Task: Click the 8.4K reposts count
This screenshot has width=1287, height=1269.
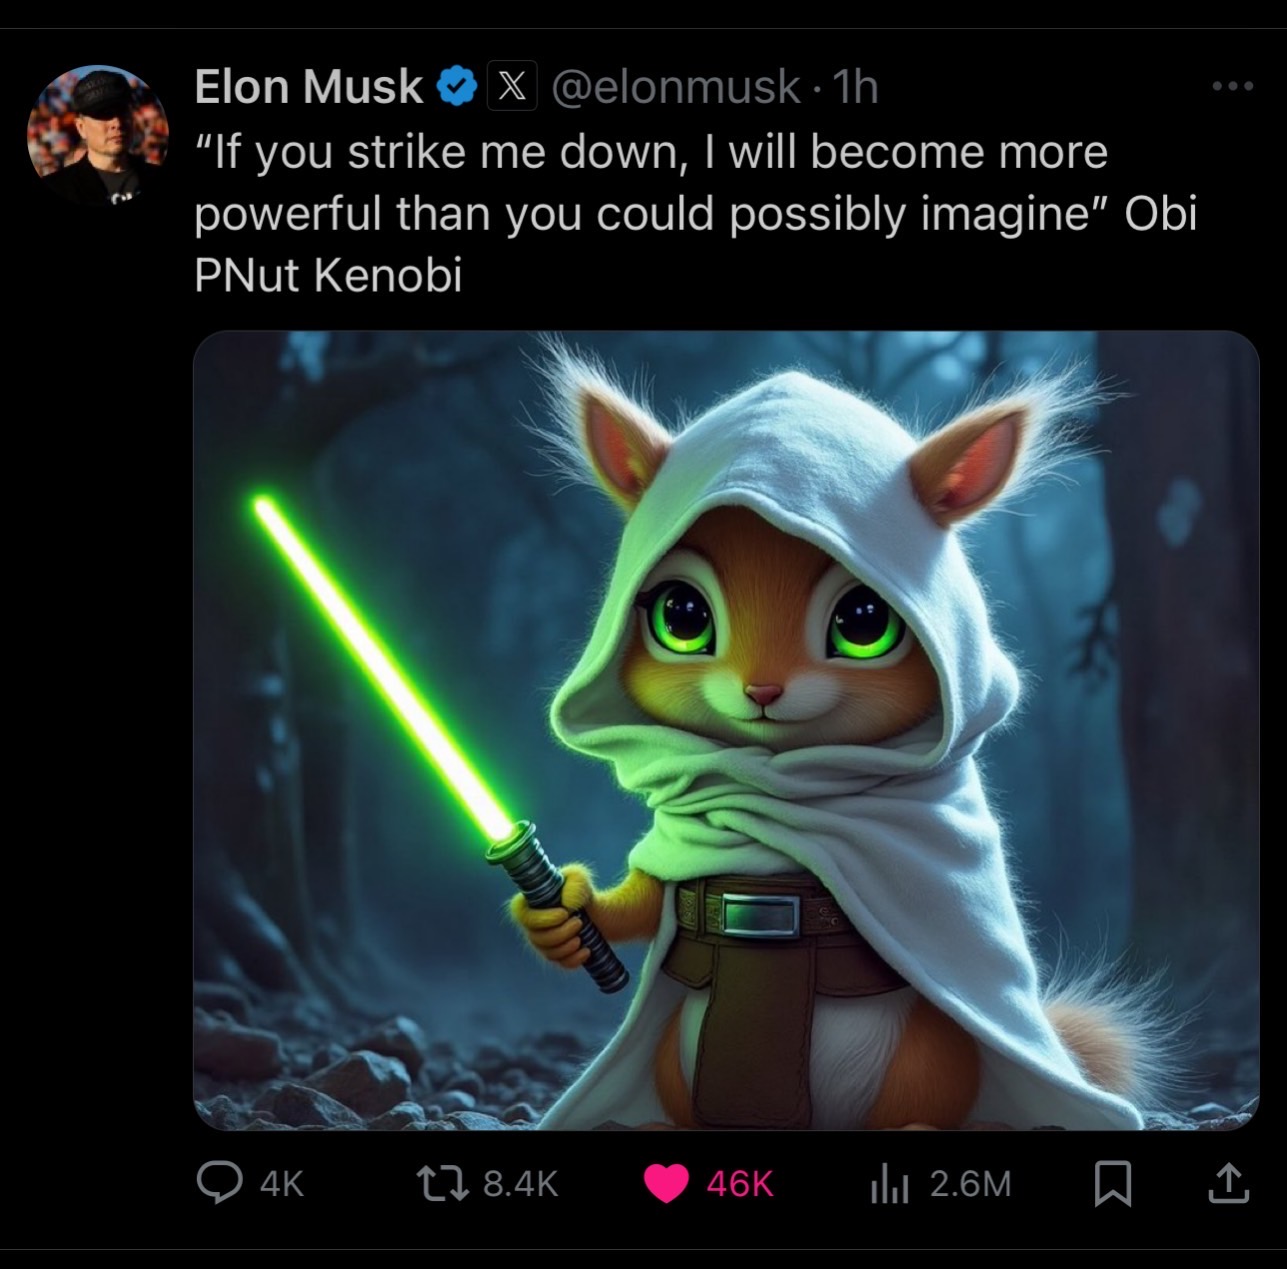Action: (520, 1184)
